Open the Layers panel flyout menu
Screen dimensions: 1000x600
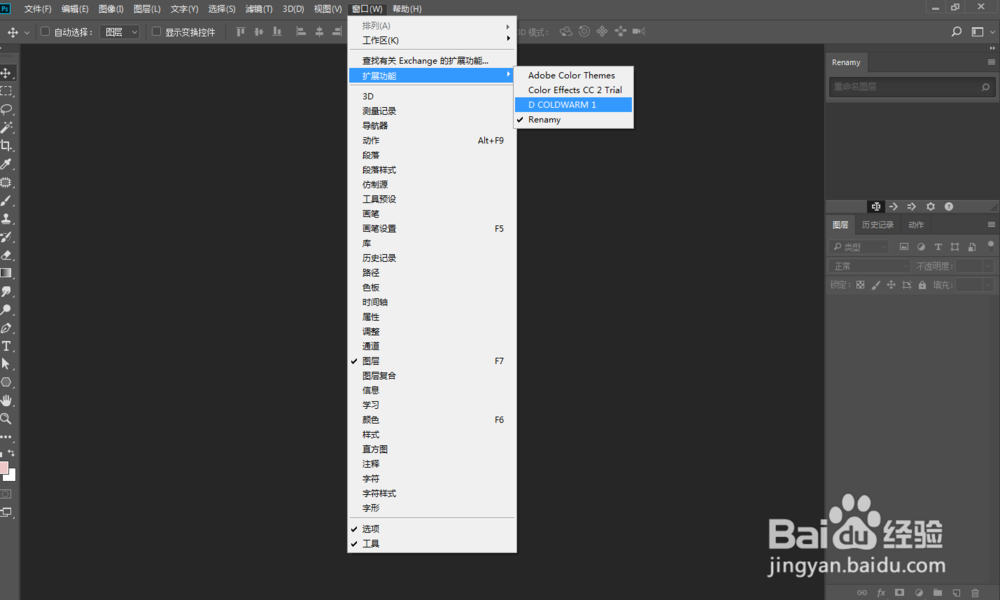click(991, 224)
